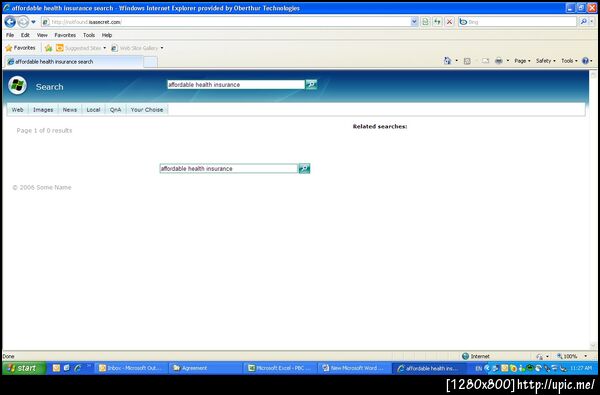
Task: Click the Outlook quick launch icon
Action: tap(56, 368)
